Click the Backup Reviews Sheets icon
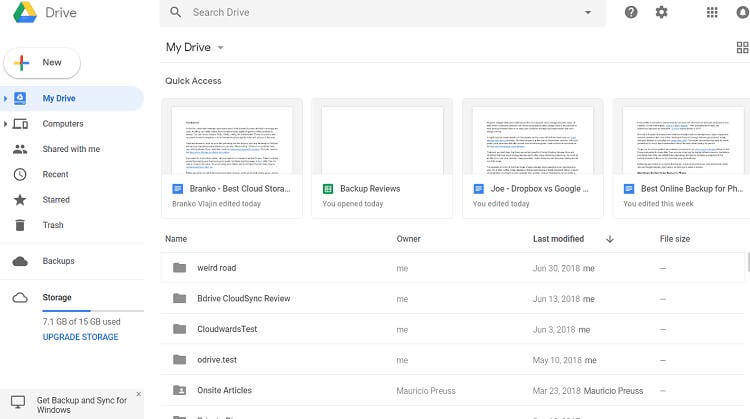 (328, 189)
